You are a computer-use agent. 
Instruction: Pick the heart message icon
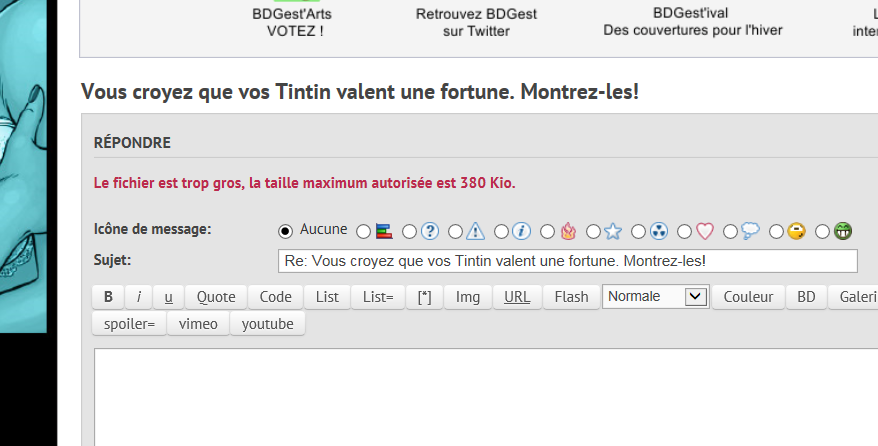click(705, 232)
